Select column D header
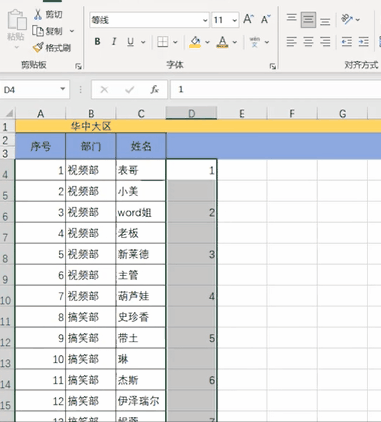This screenshot has height=422, width=381. (191, 114)
